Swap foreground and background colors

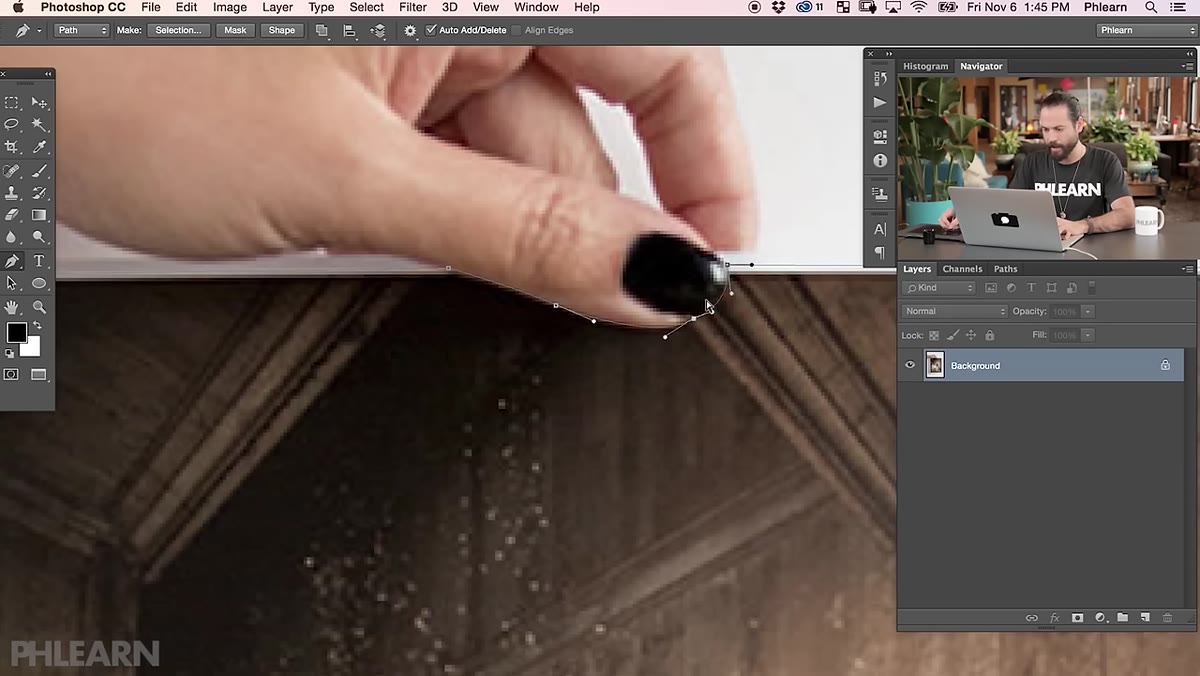click(37, 326)
